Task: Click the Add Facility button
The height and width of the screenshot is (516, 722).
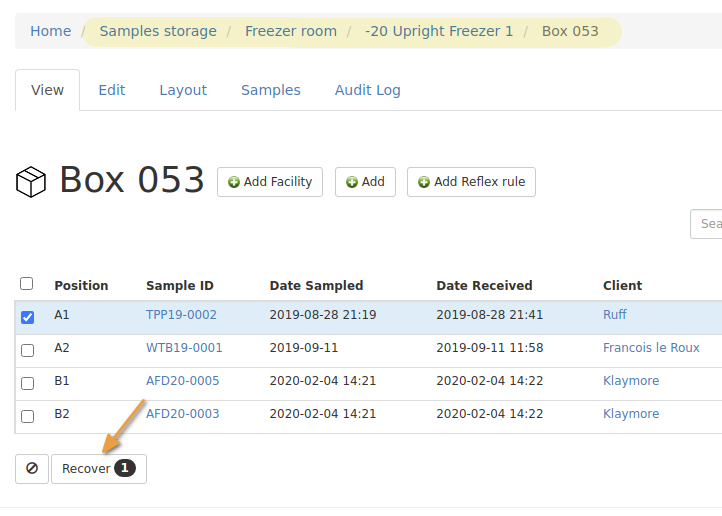Action: click(269, 182)
